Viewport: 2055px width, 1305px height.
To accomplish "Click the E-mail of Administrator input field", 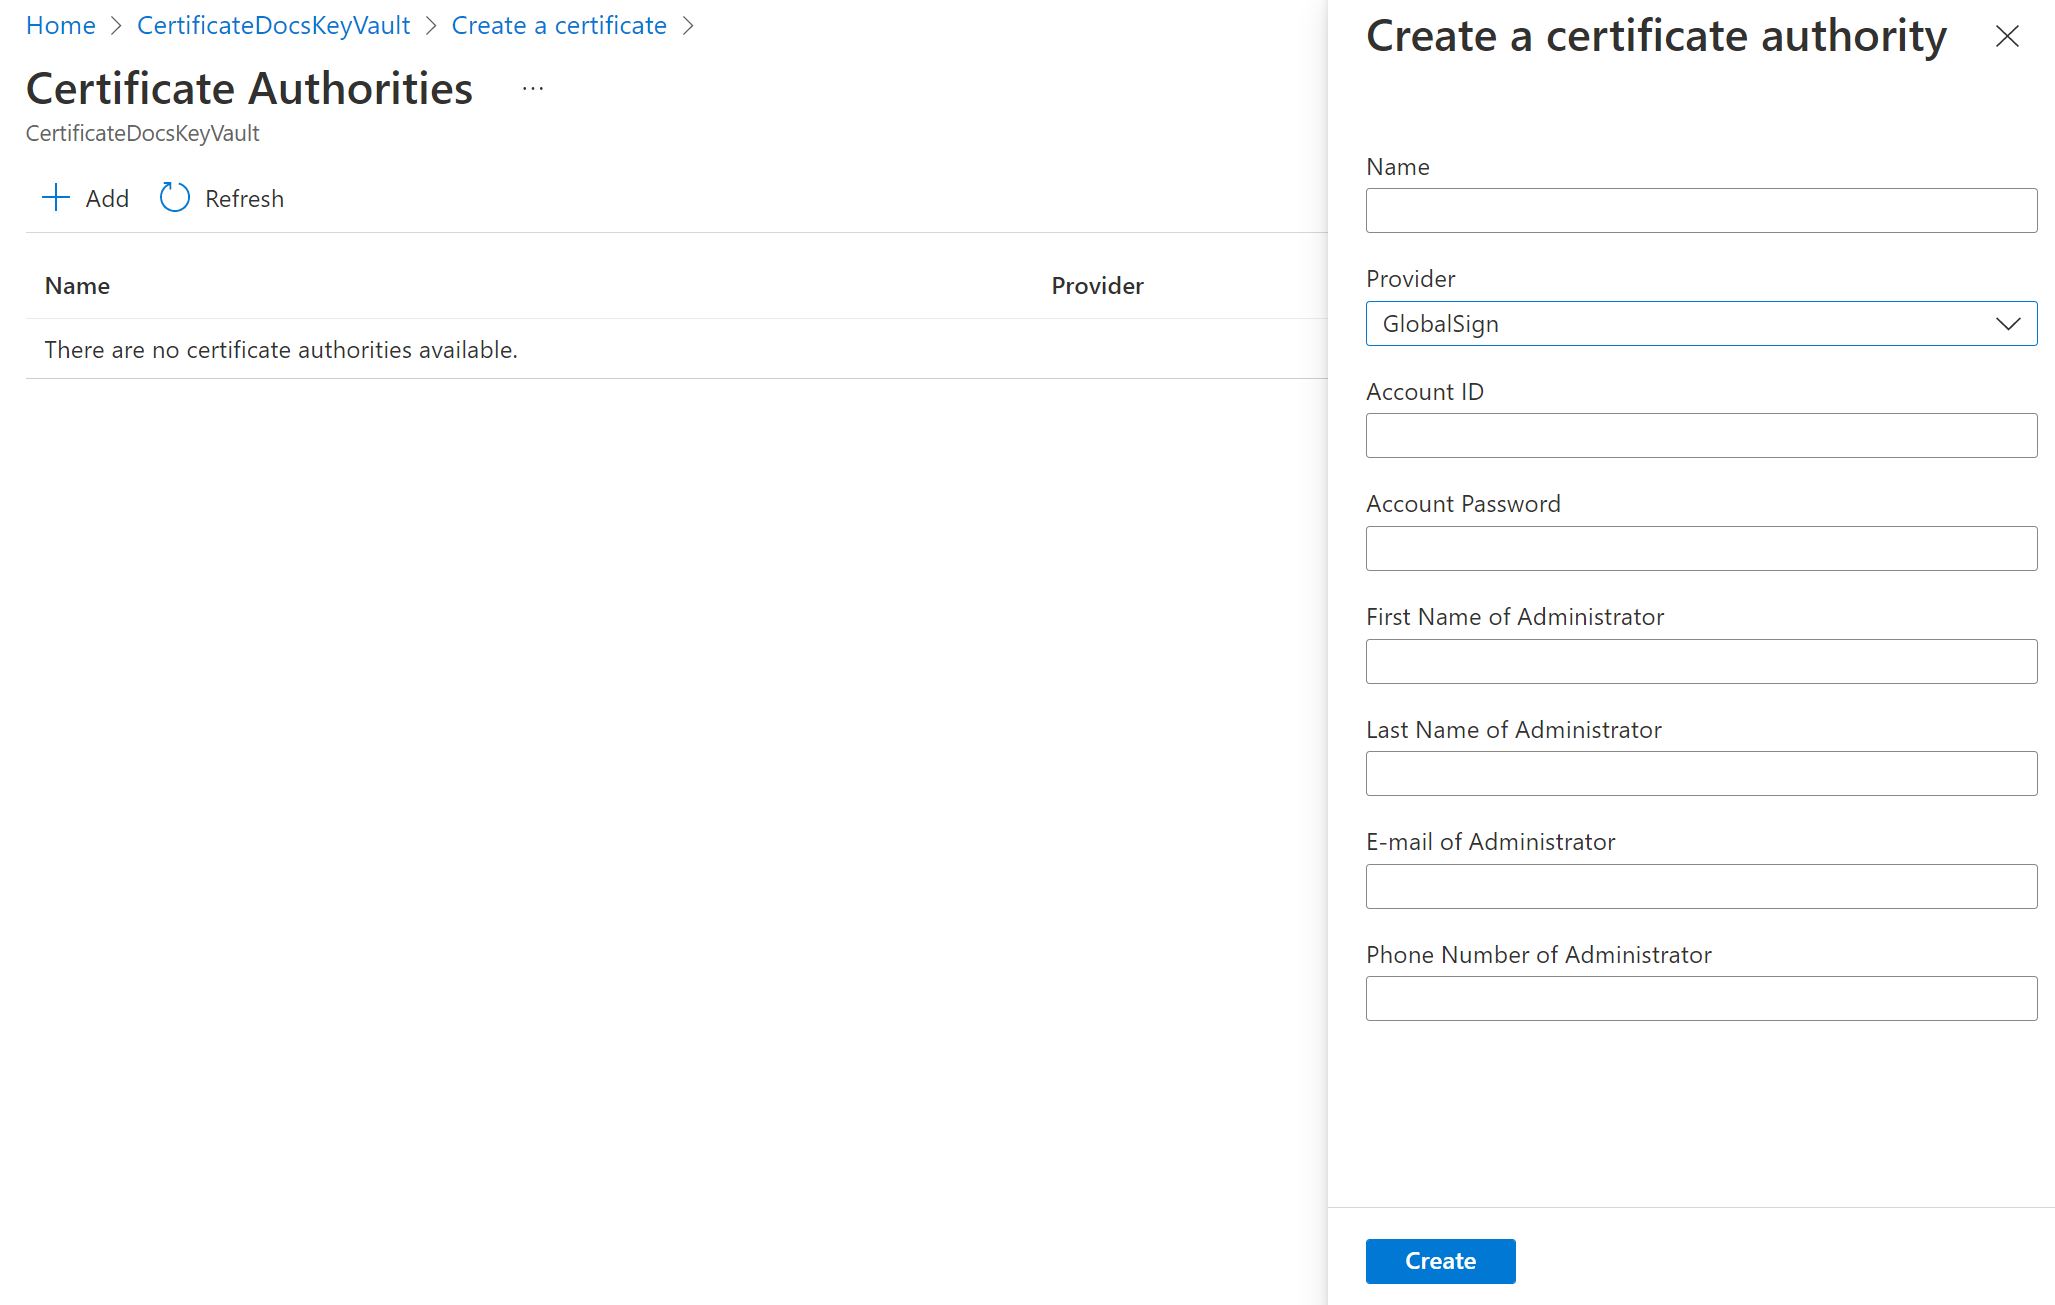I will (1702, 885).
